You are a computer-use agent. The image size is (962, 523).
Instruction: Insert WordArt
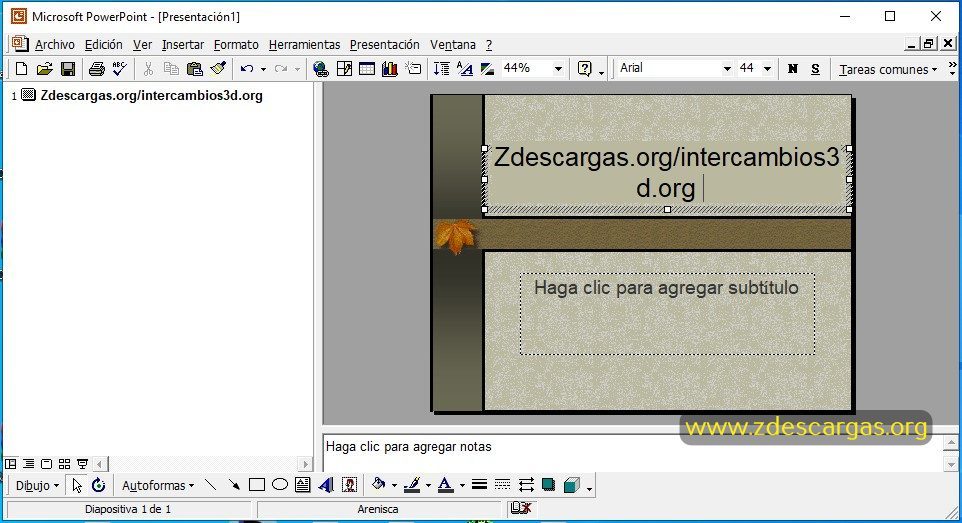click(326, 486)
